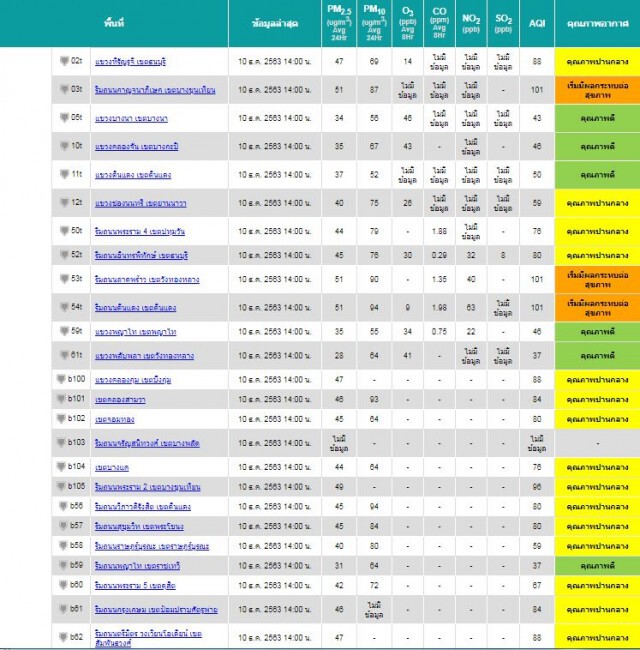The height and width of the screenshot is (650, 640).
Task: Click the marker icon beside station b59
Action: click(x=63, y=565)
